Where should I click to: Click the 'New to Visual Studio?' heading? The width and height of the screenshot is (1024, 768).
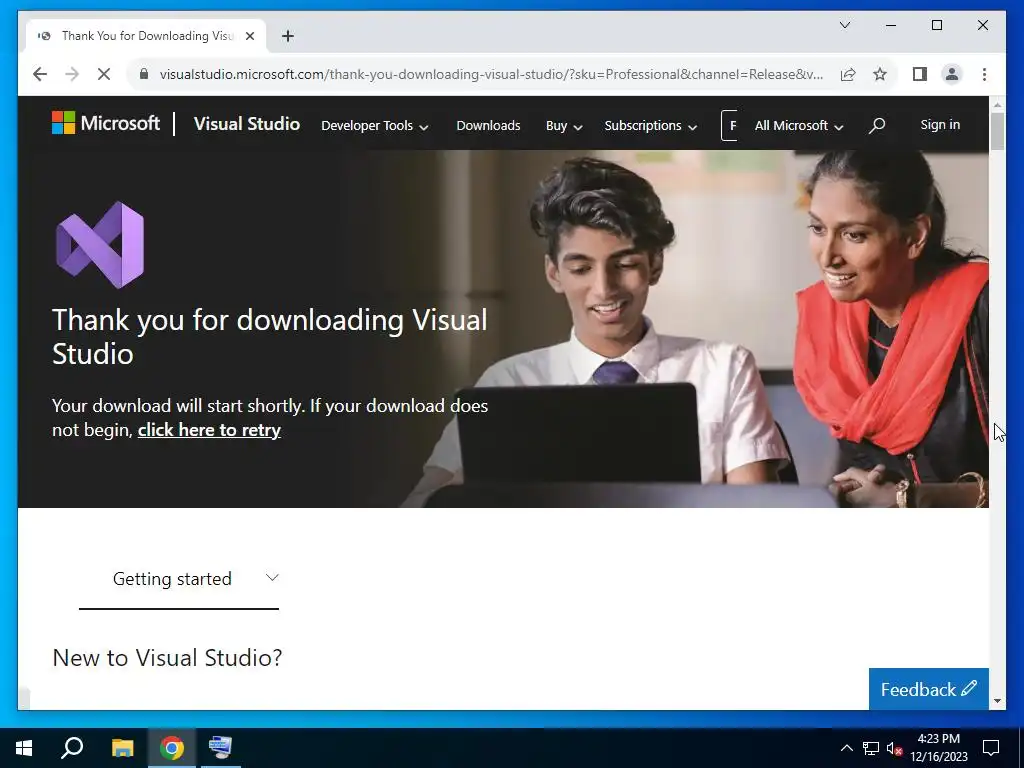(x=167, y=658)
